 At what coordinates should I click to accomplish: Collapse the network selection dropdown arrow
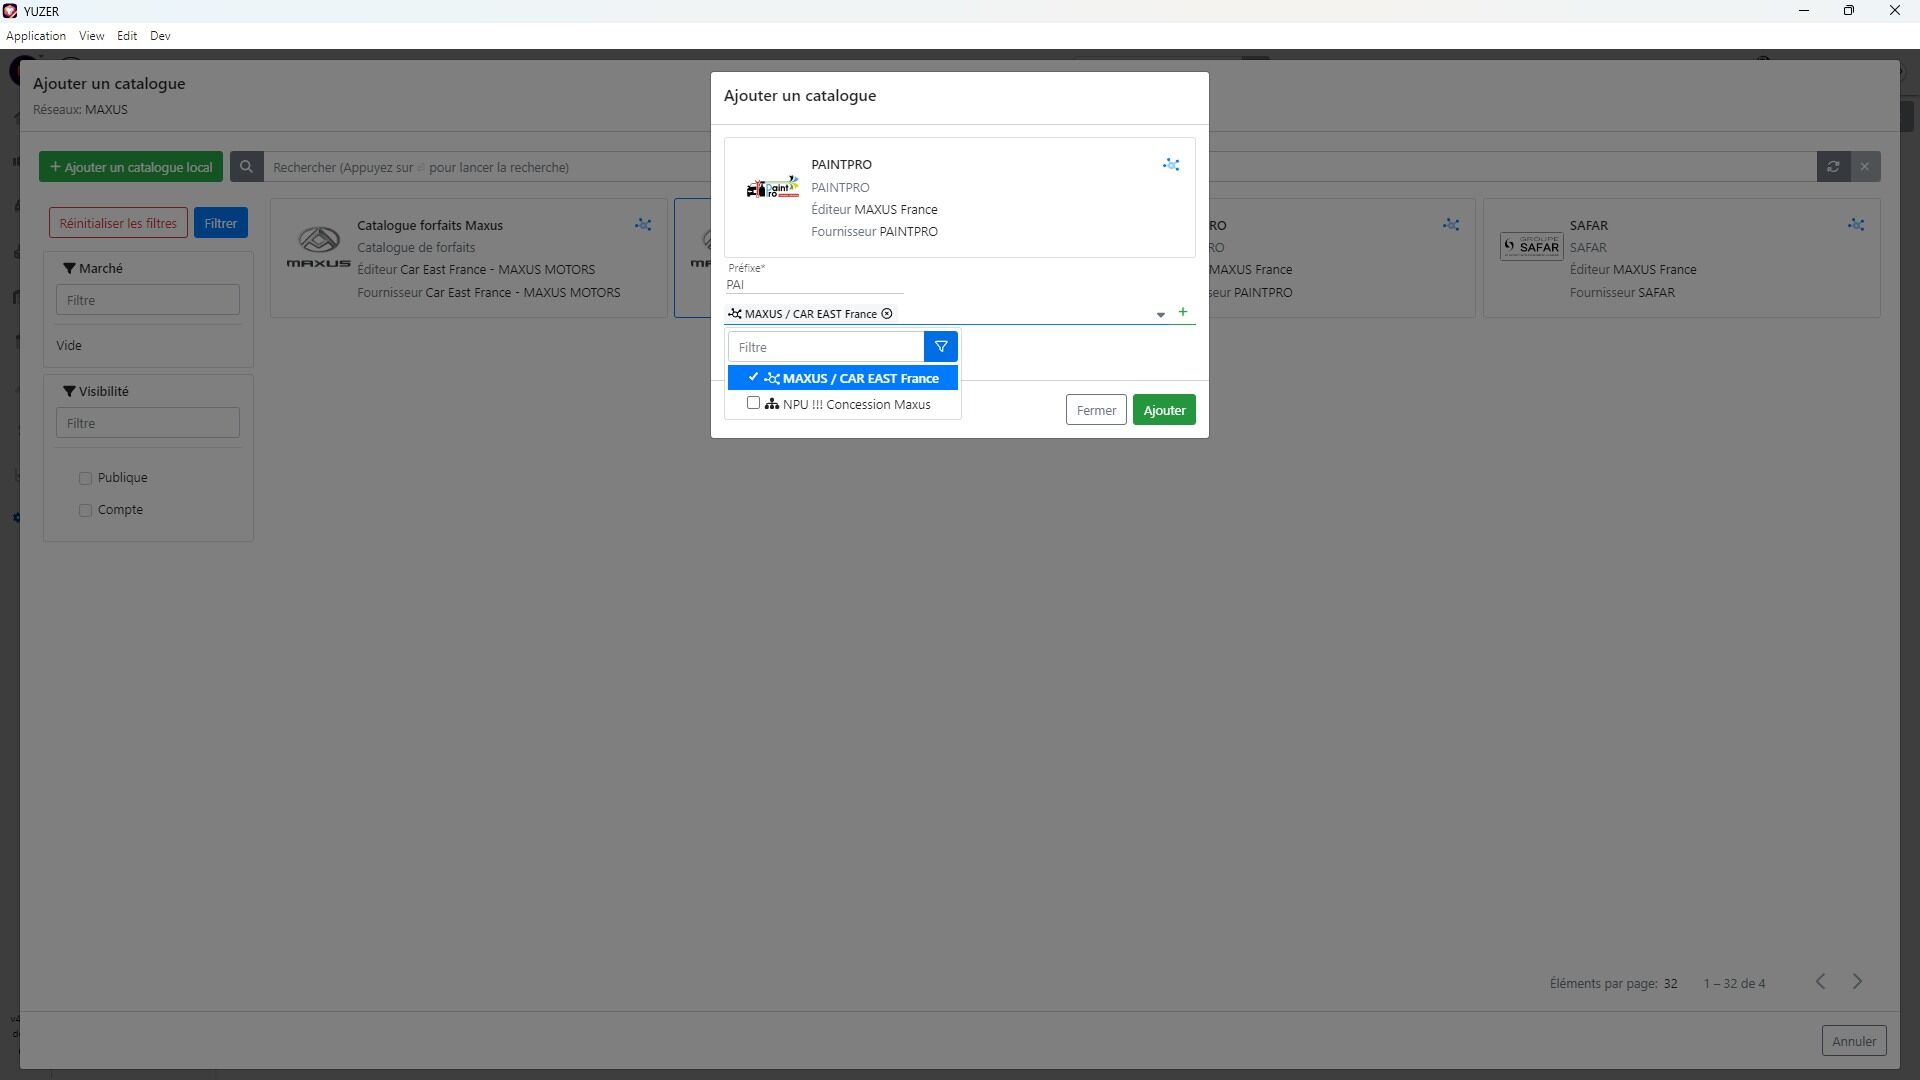click(1160, 315)
